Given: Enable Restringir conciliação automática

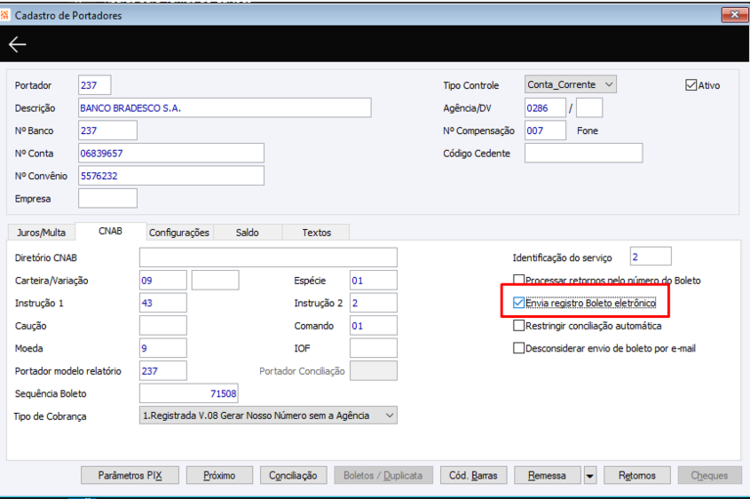Looking at the screenshot, I should [518, 326].
